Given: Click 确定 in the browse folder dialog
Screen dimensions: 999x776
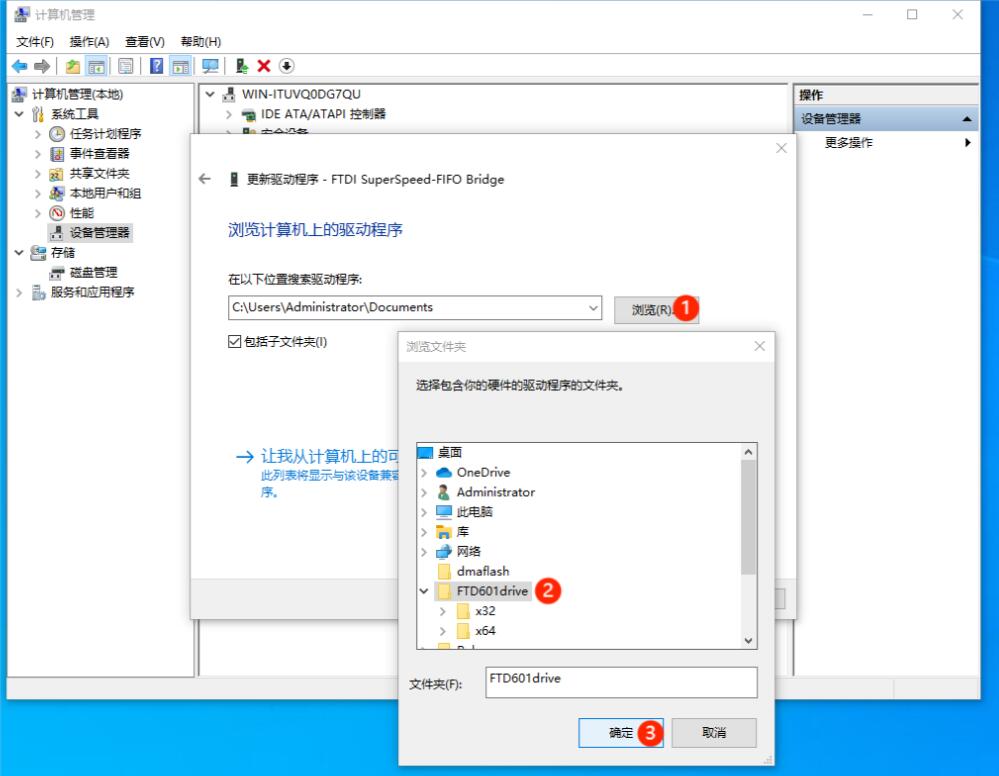Looking at the screenshot, I should coord(620,732).
